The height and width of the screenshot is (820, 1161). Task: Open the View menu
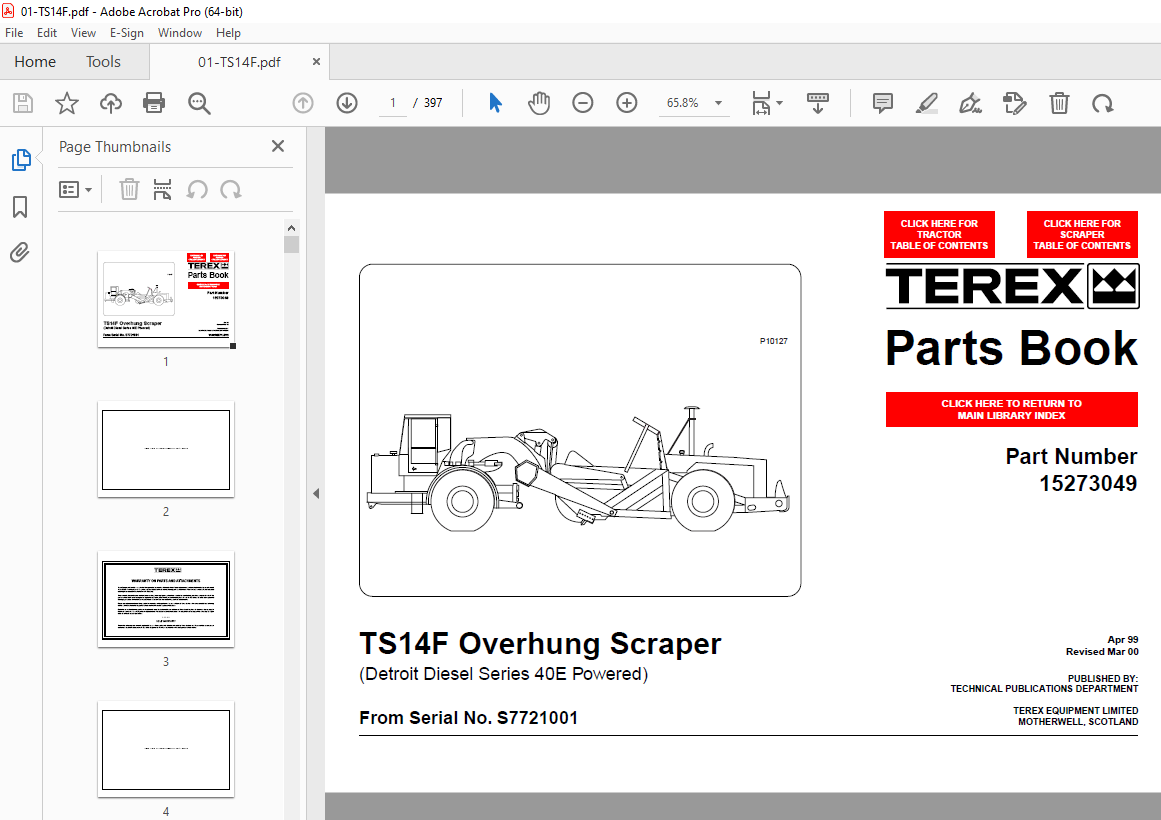pos(83,33)
